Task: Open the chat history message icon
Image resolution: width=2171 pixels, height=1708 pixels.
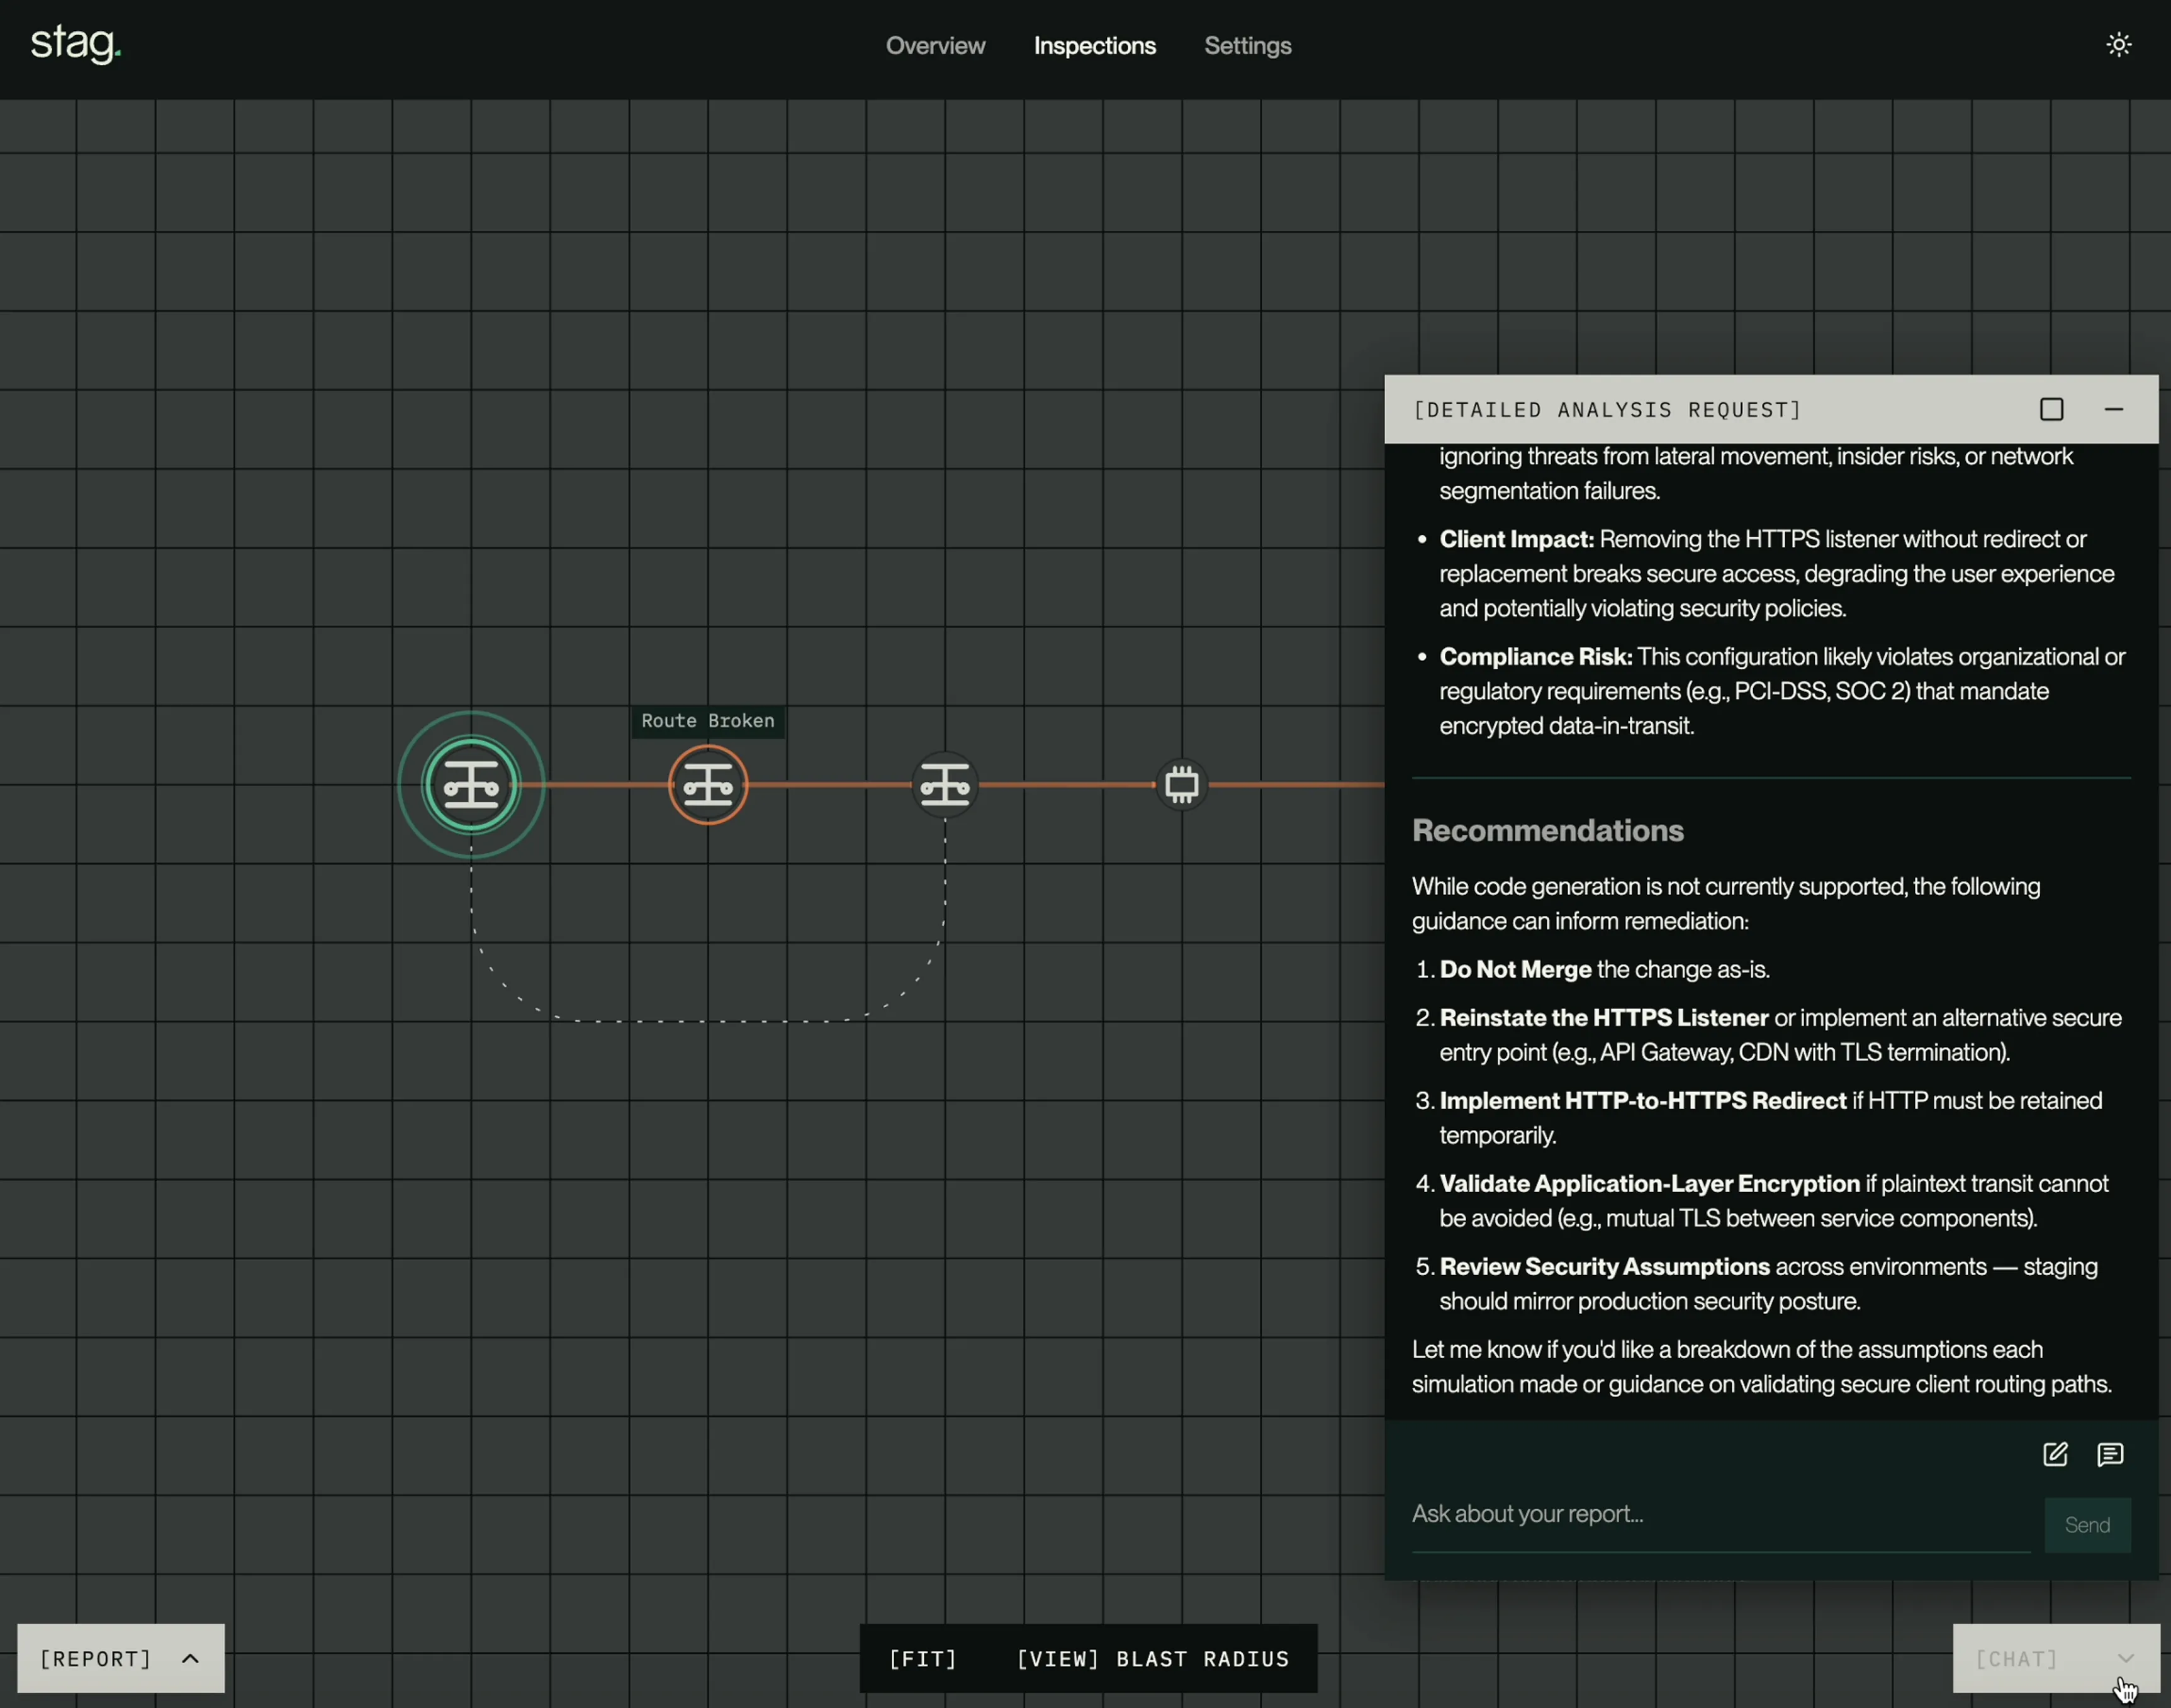Action: [2110, 1454]
